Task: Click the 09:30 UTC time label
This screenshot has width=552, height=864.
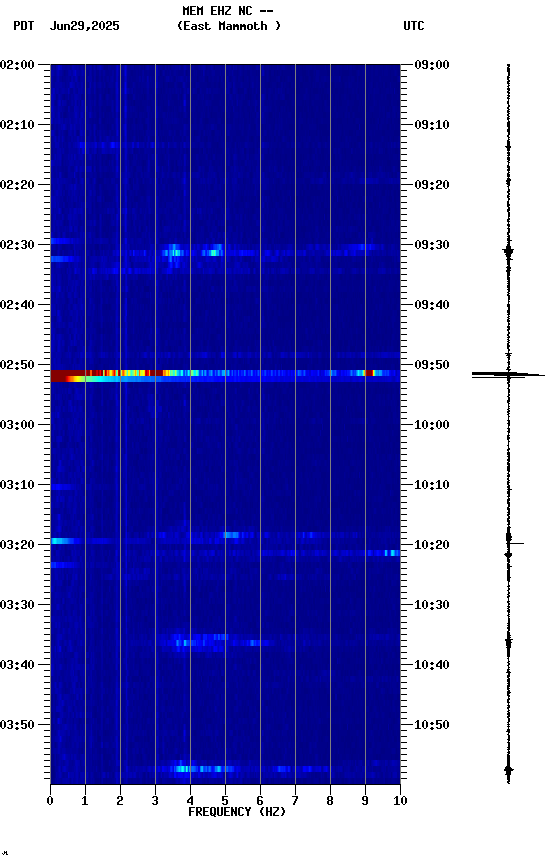Action: pyautogui.click(x=432, y=245)
